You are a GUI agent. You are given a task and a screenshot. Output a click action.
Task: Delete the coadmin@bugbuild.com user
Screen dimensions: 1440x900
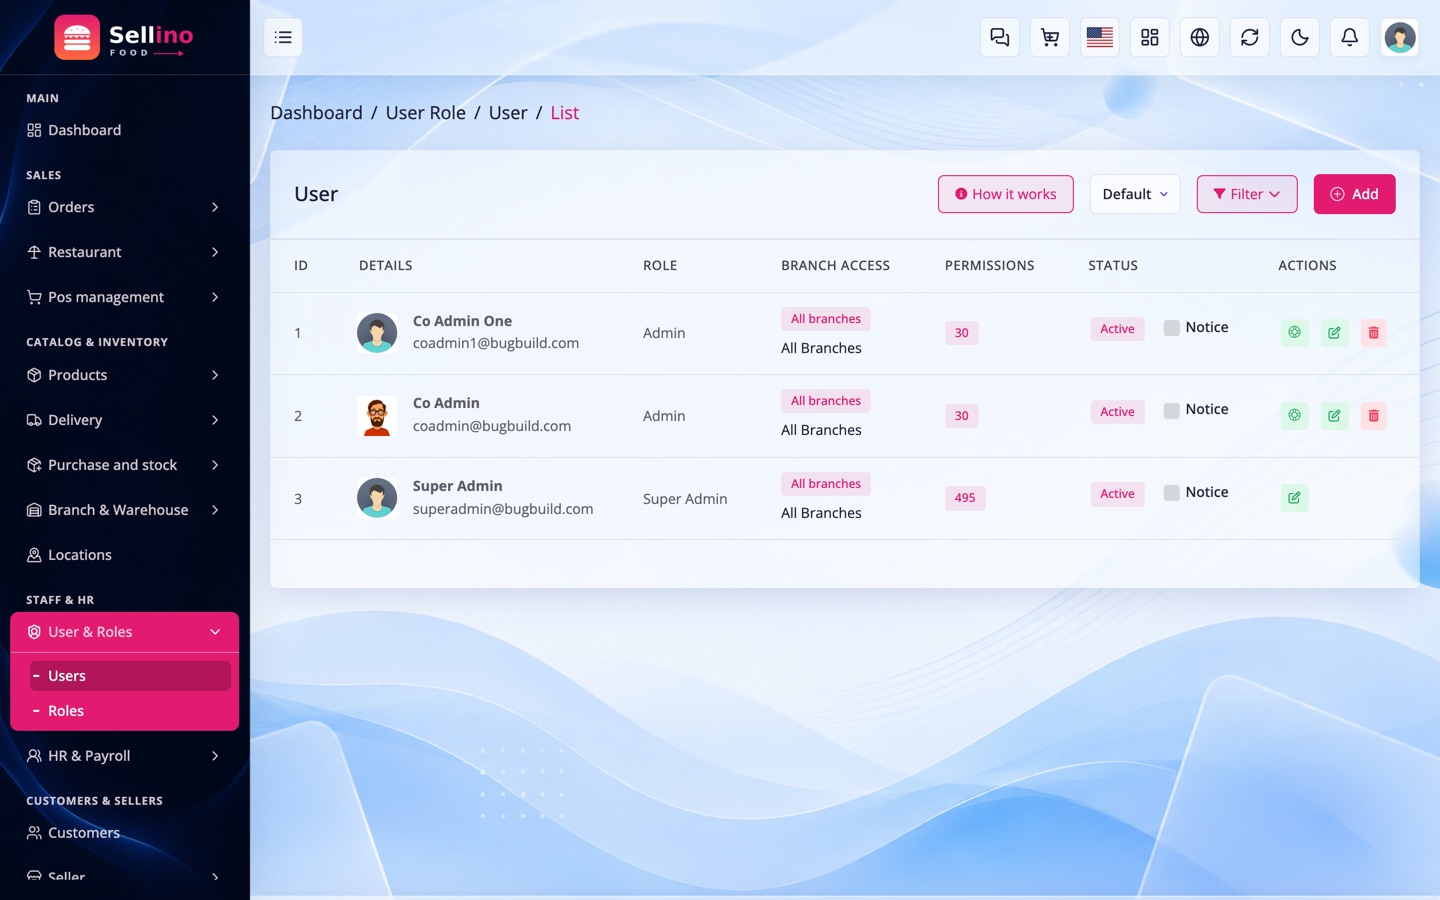coord(1374,416)
